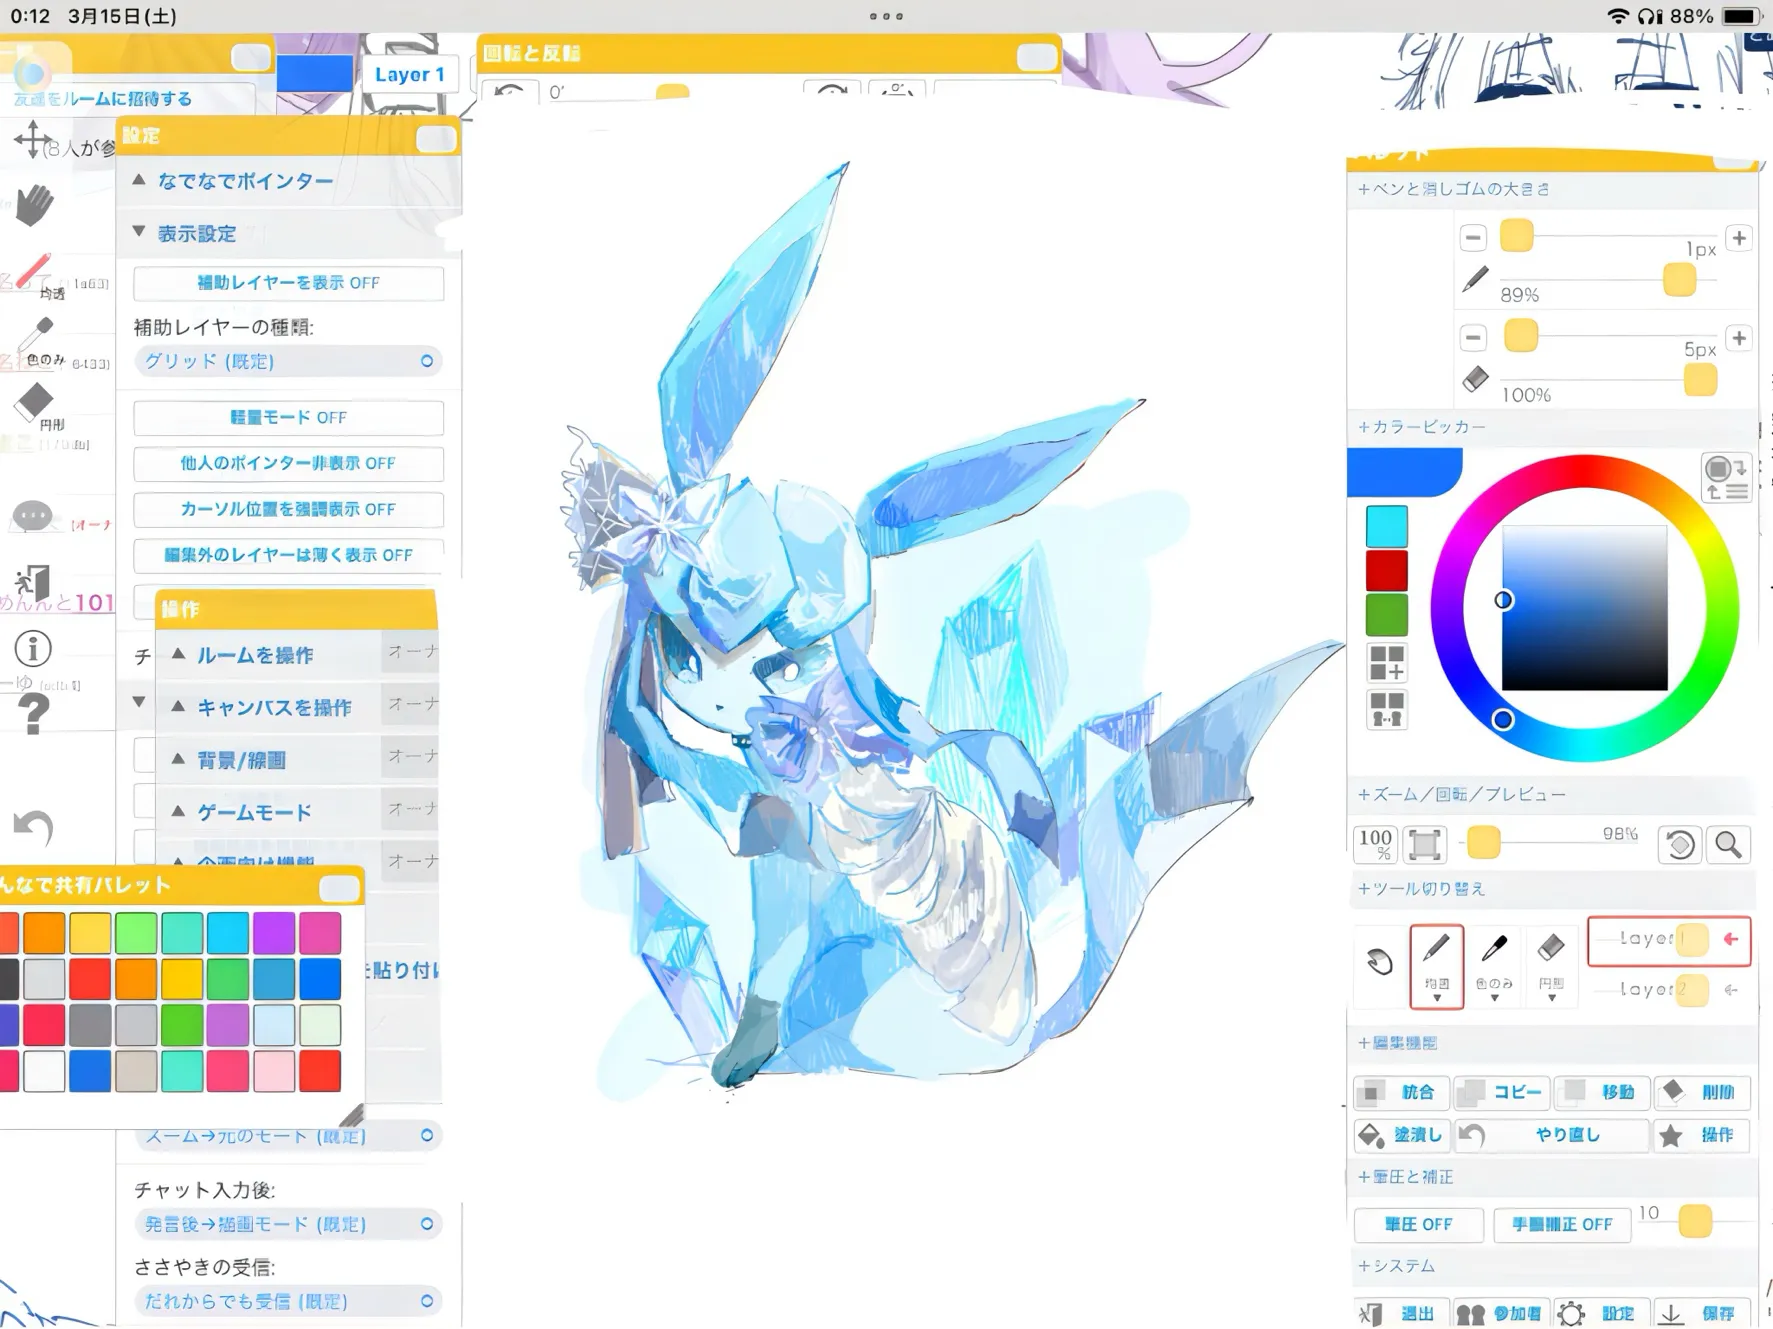The height and width of the screenshot is (1329, 1773).
Task: Click the システム section header
Action: pos(1553,1267)
